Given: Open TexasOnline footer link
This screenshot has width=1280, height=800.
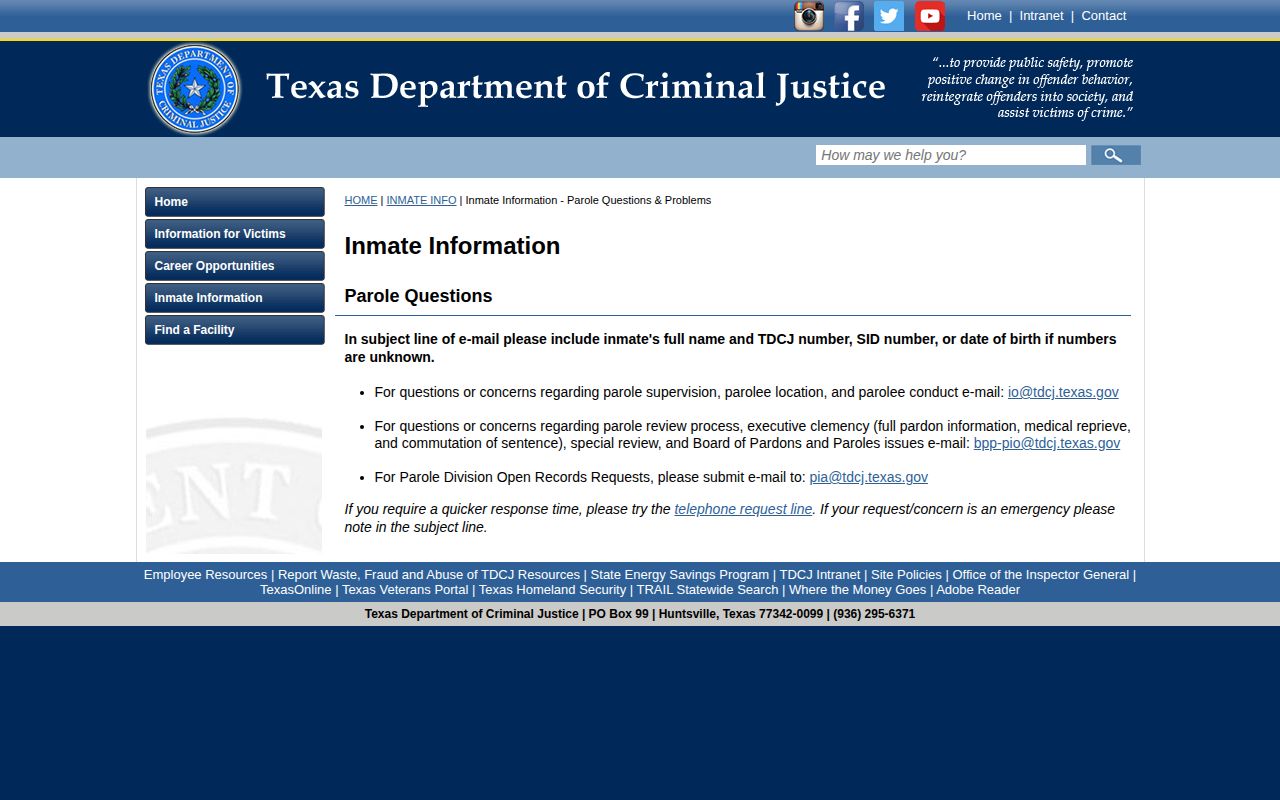Looking at the screenshot, I should pyautogui.click(x=296, y=590).
